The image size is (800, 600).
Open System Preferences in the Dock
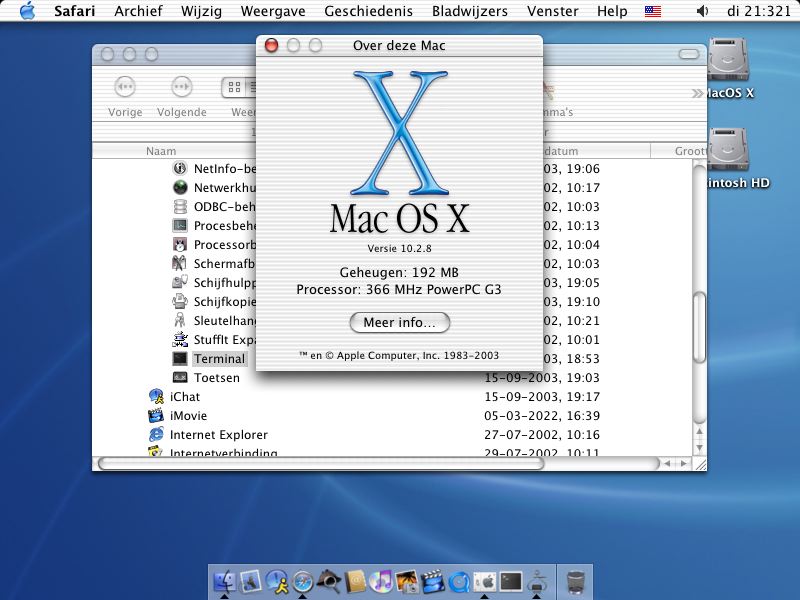point(485,581)
